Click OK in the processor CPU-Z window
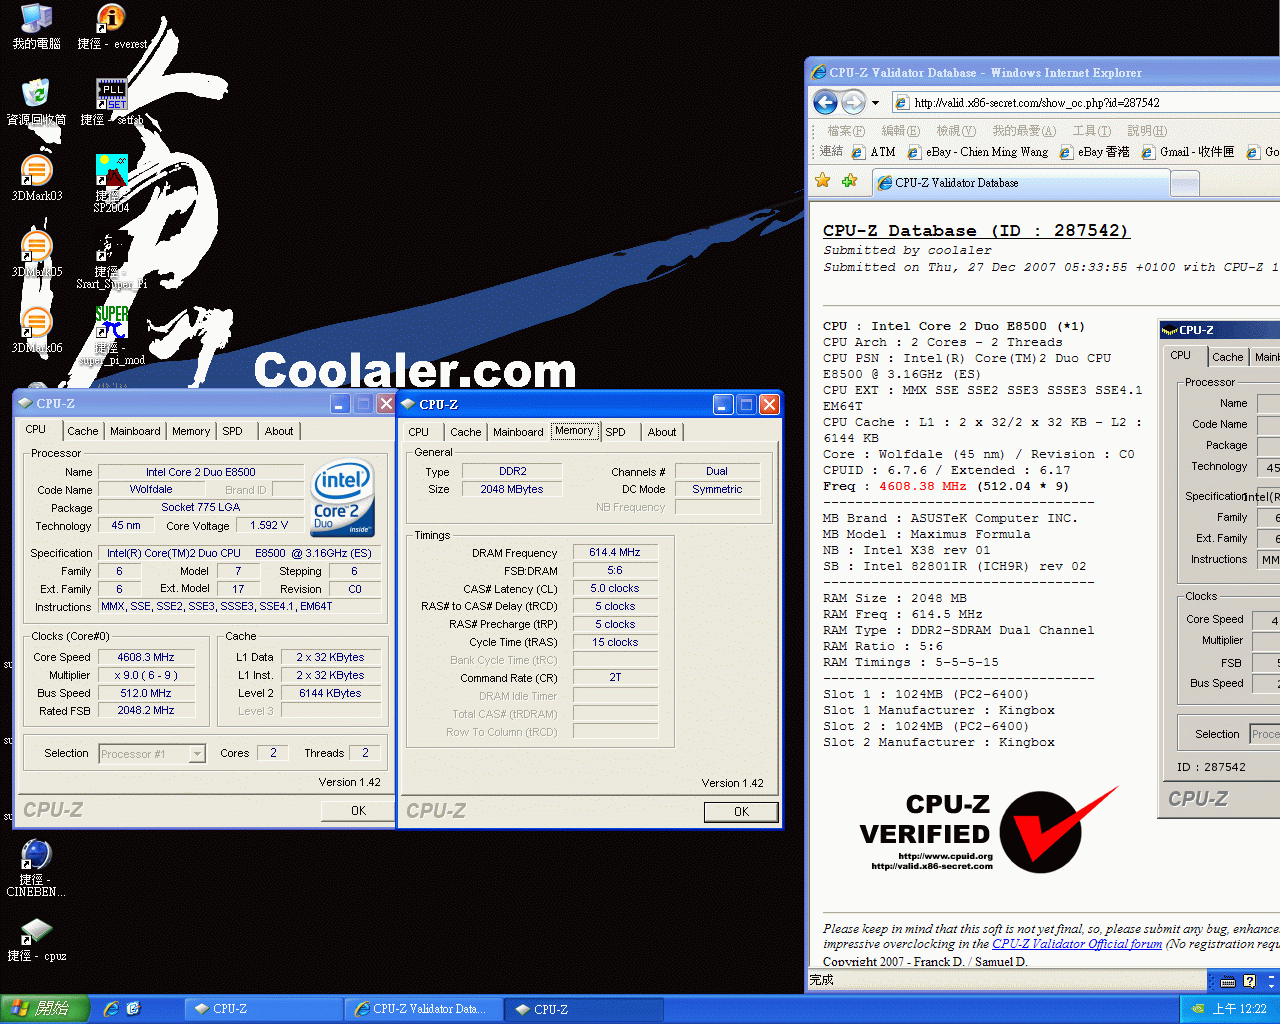This screenshot has height=1024, width=1280. click(358, 811)
